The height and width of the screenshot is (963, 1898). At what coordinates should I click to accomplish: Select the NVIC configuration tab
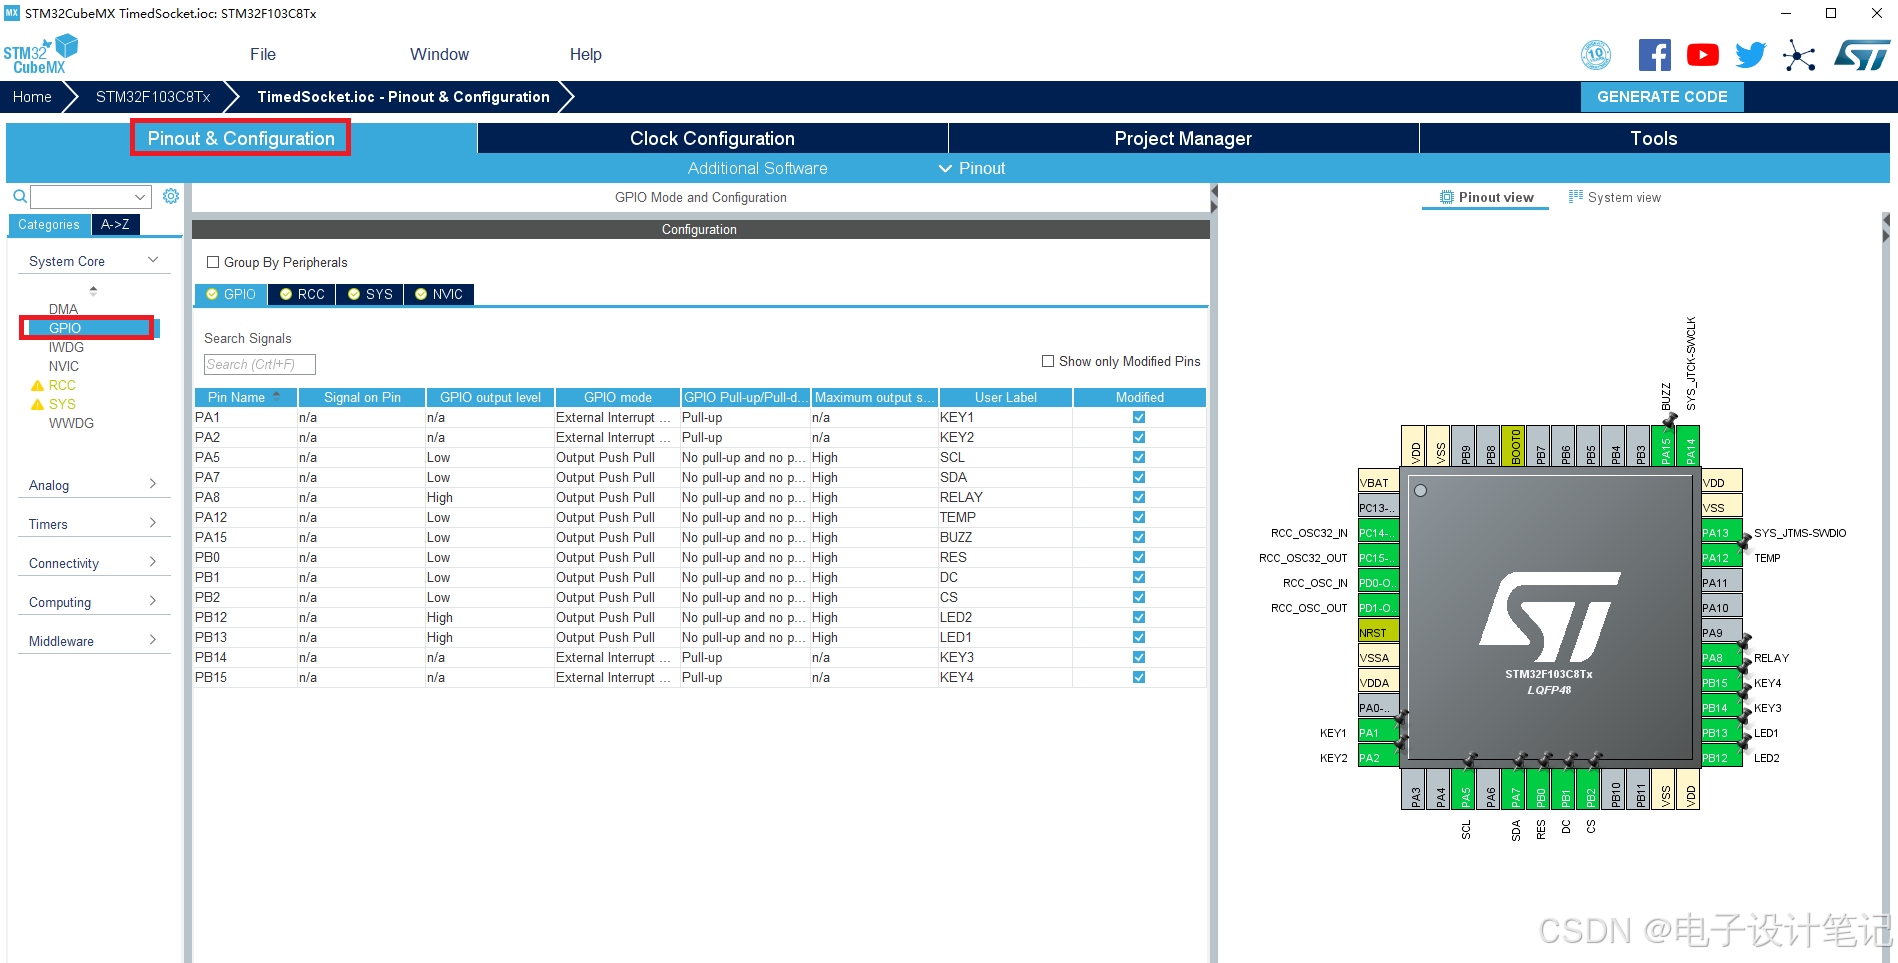439,294
